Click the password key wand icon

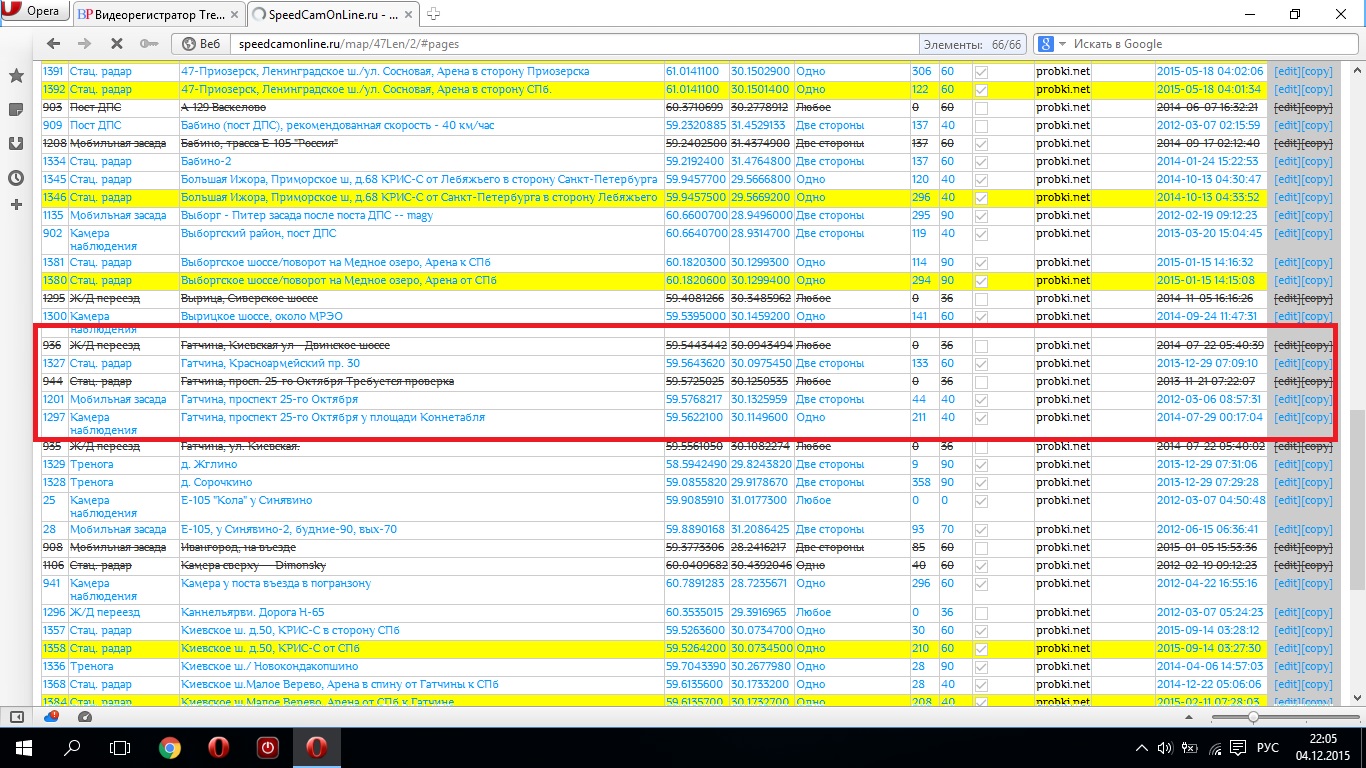coord(148,44)
